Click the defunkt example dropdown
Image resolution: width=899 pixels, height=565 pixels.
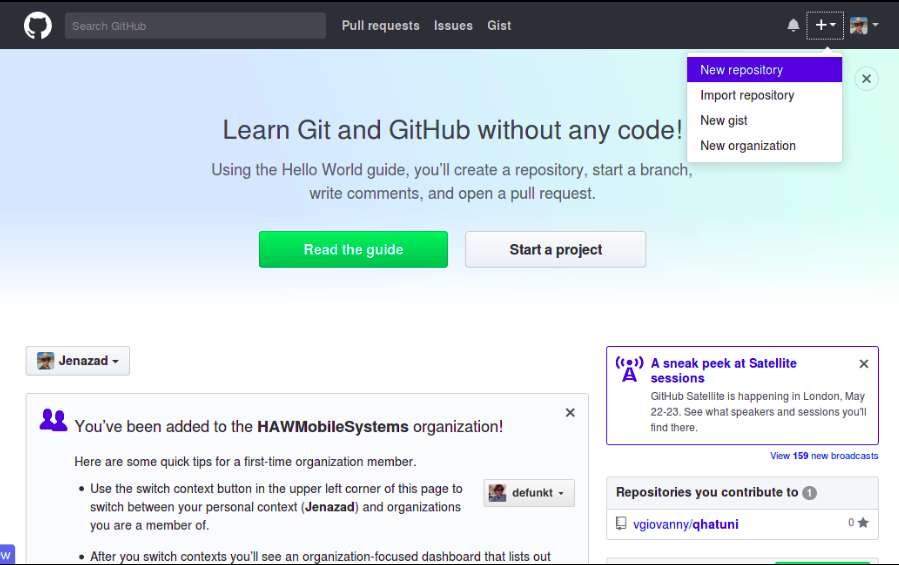point(529,493)
